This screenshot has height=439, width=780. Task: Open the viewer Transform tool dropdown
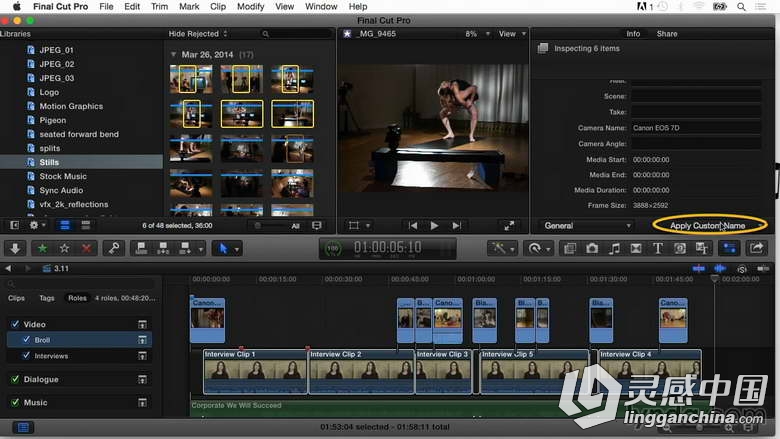359,226
